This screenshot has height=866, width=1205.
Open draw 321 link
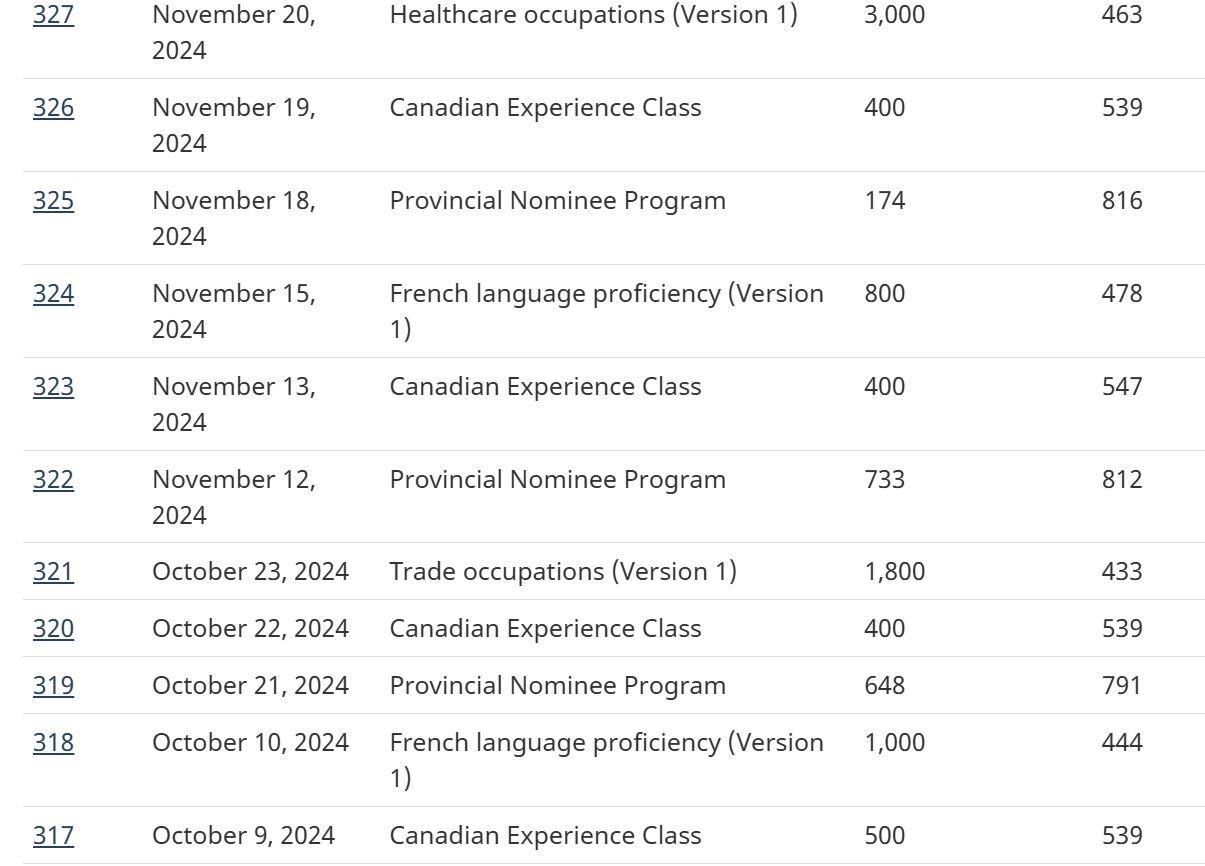(x=53, y=572)
